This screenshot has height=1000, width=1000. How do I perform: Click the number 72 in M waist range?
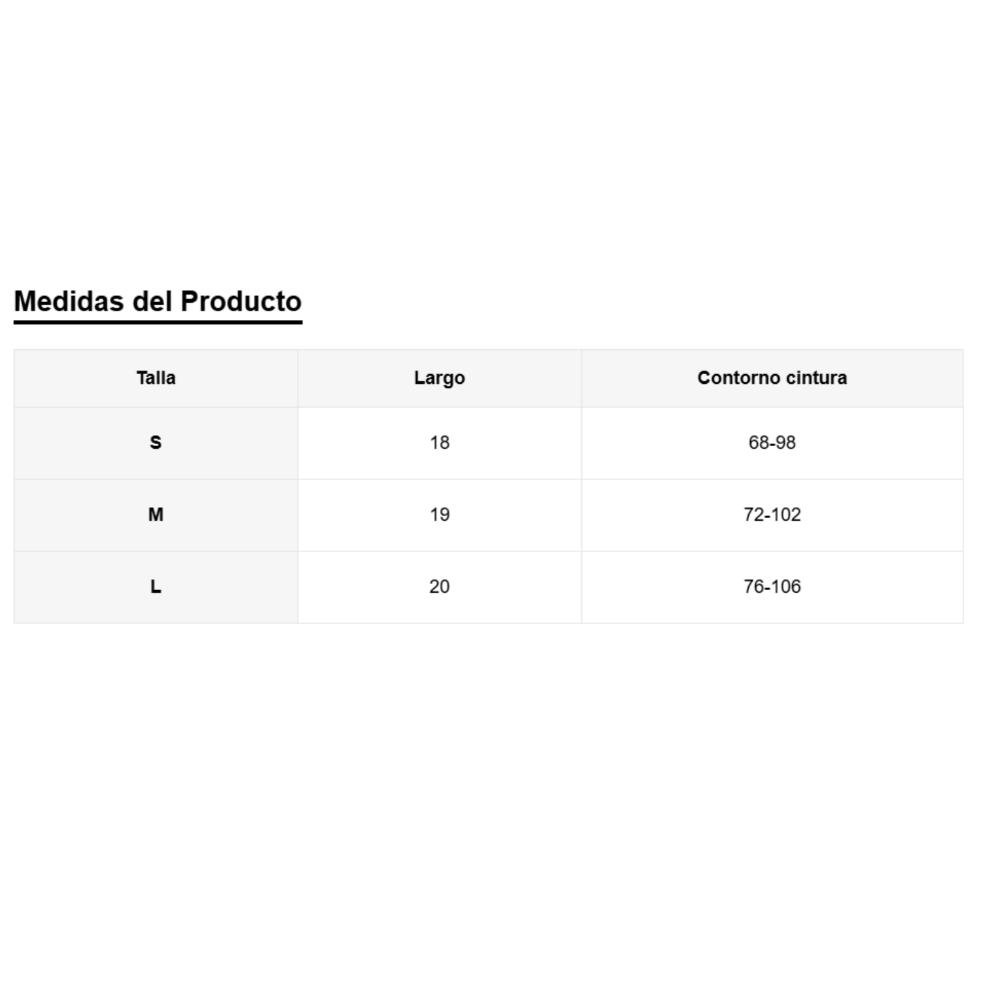tap(754, 515)
